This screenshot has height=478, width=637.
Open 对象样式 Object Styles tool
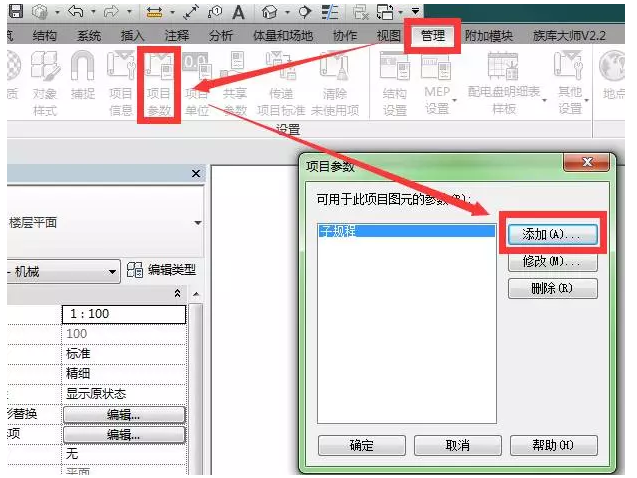pos(45,83)
